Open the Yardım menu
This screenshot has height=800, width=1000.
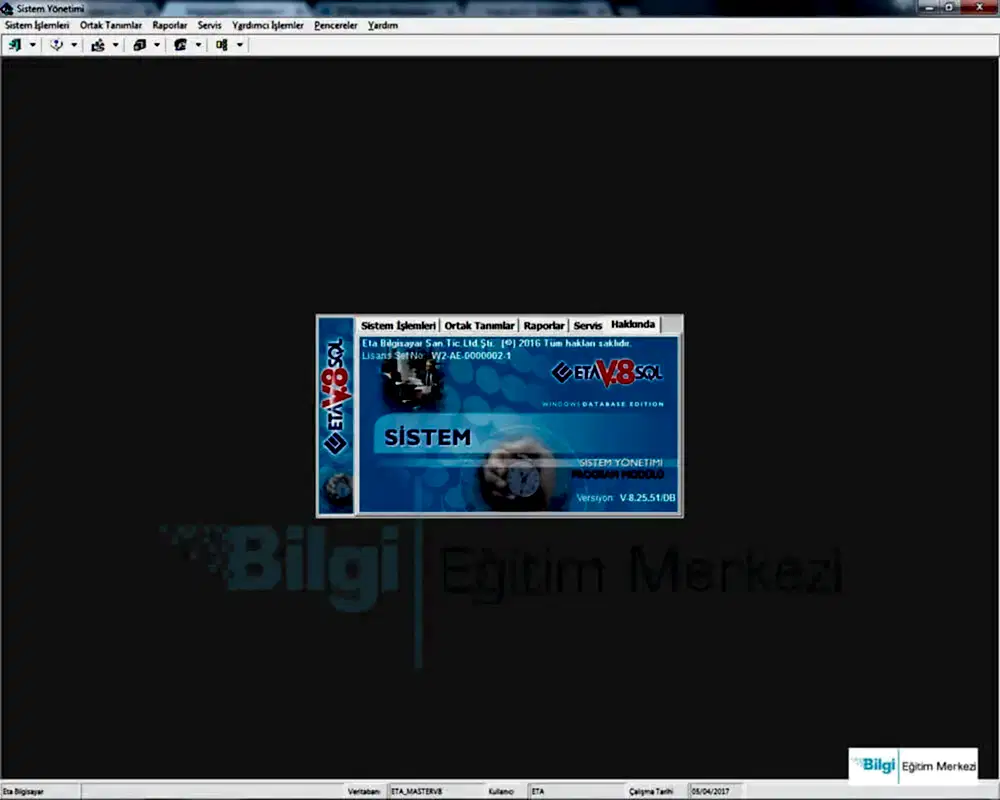point(383,25)
